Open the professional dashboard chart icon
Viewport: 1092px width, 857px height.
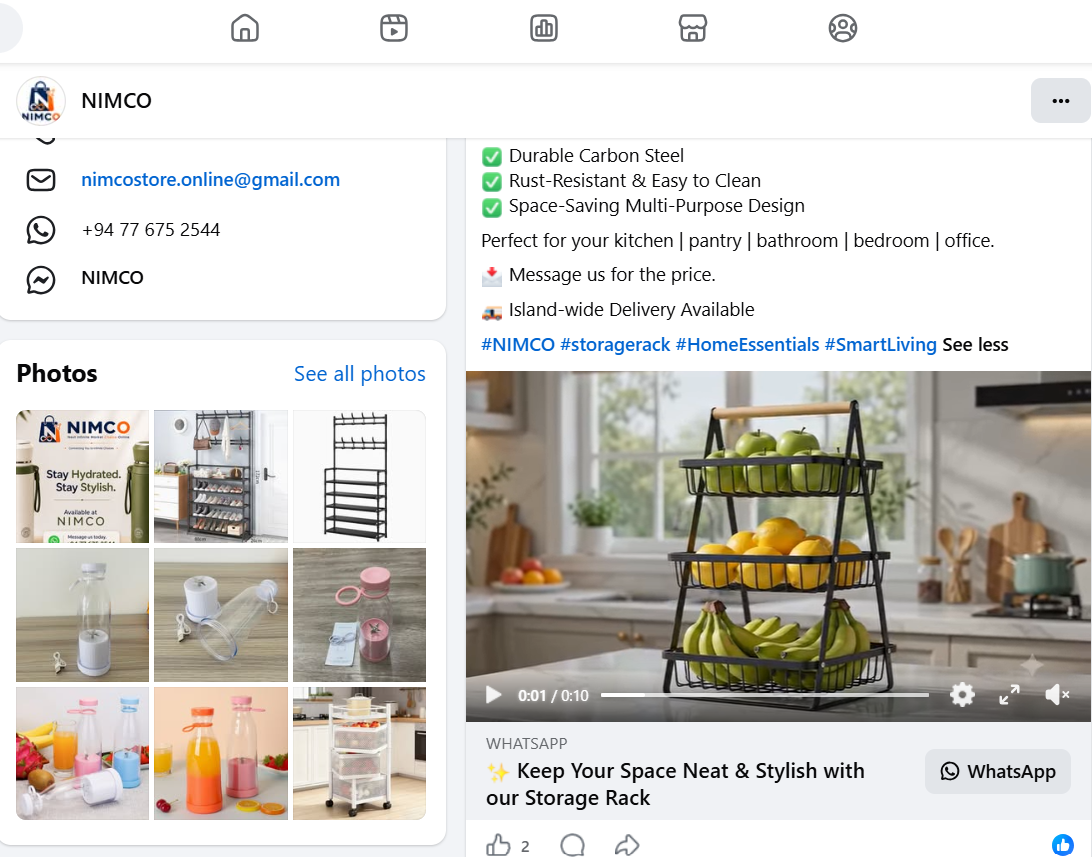tap(543, 29)
